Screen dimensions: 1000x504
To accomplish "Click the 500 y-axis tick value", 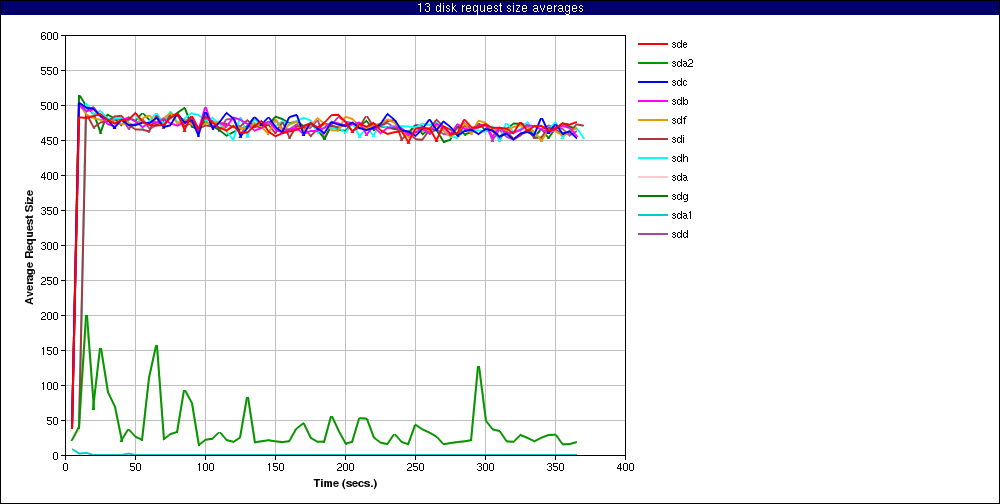I will pos(50,106).
